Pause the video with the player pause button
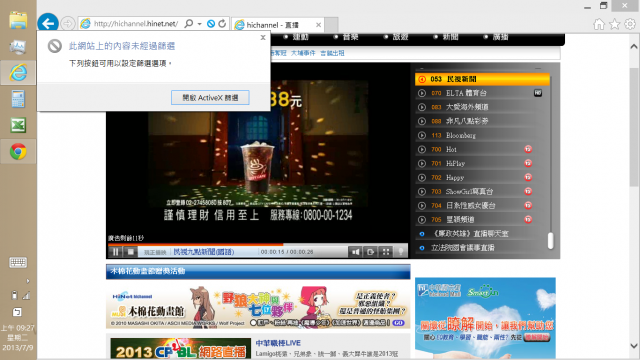 pyautogui.click(x=116, y=252)
